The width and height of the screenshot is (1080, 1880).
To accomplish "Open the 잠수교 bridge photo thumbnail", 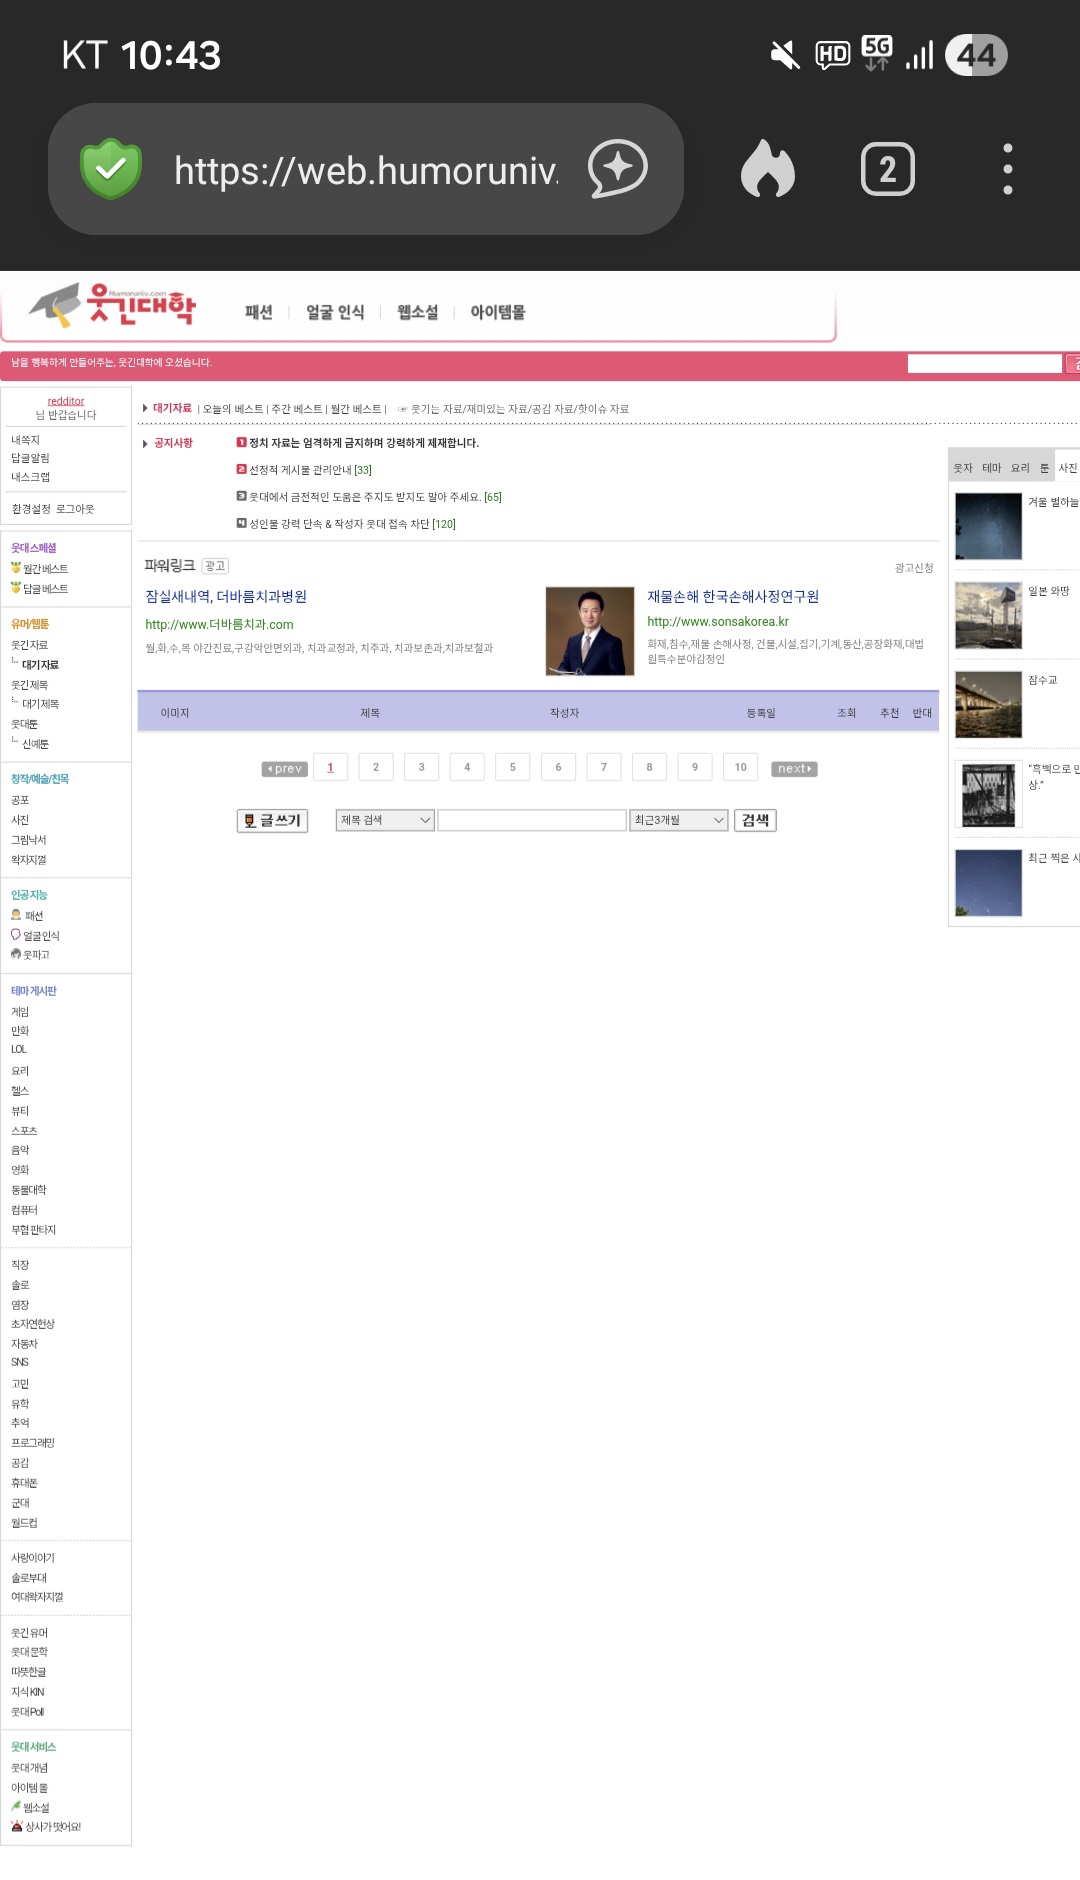I will tap(988, 704).
